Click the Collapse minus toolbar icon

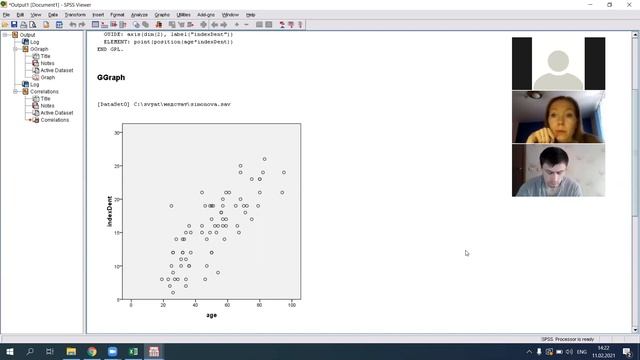pos(246,24)
